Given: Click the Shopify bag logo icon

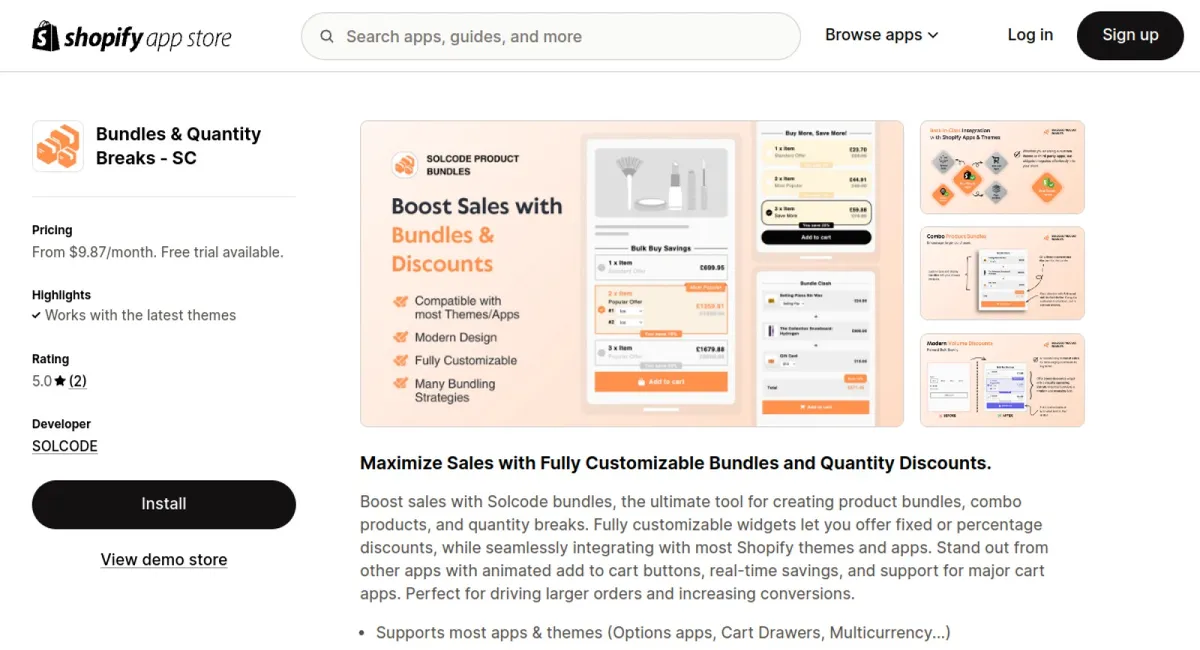Looking at the screenshot, I should click(x=46, y=36).
